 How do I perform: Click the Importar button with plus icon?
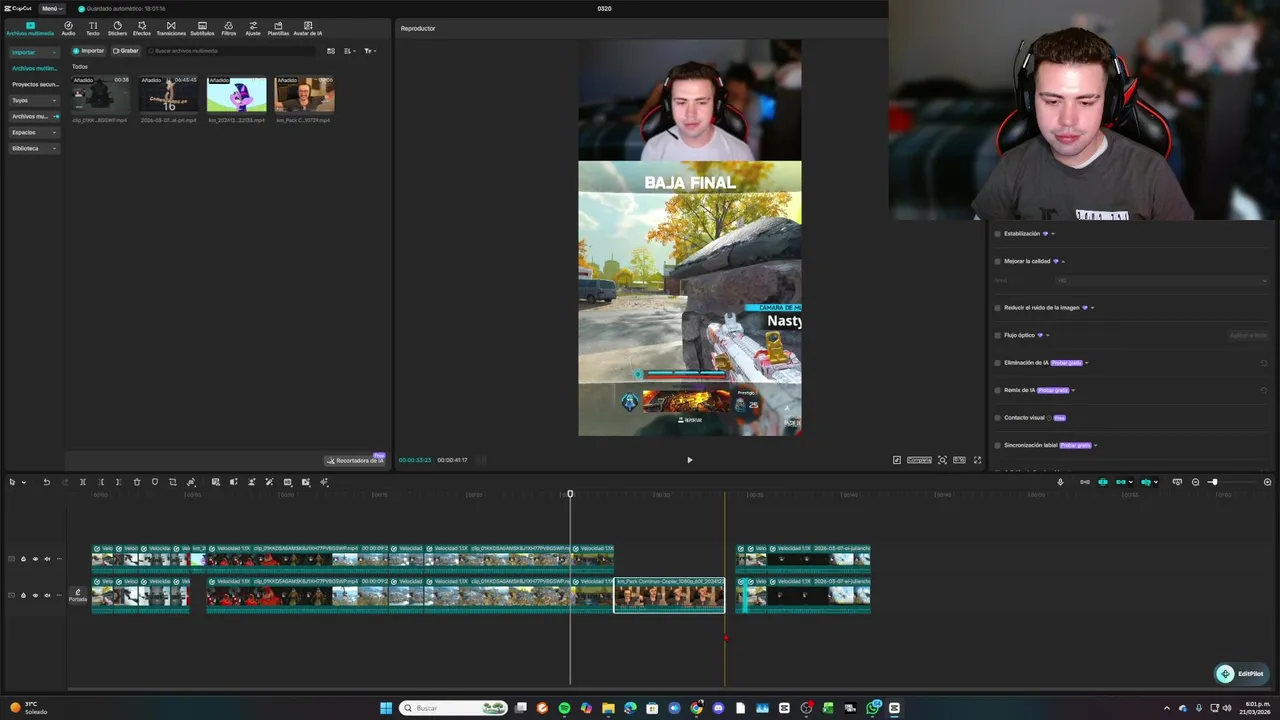tap(88, 51)
